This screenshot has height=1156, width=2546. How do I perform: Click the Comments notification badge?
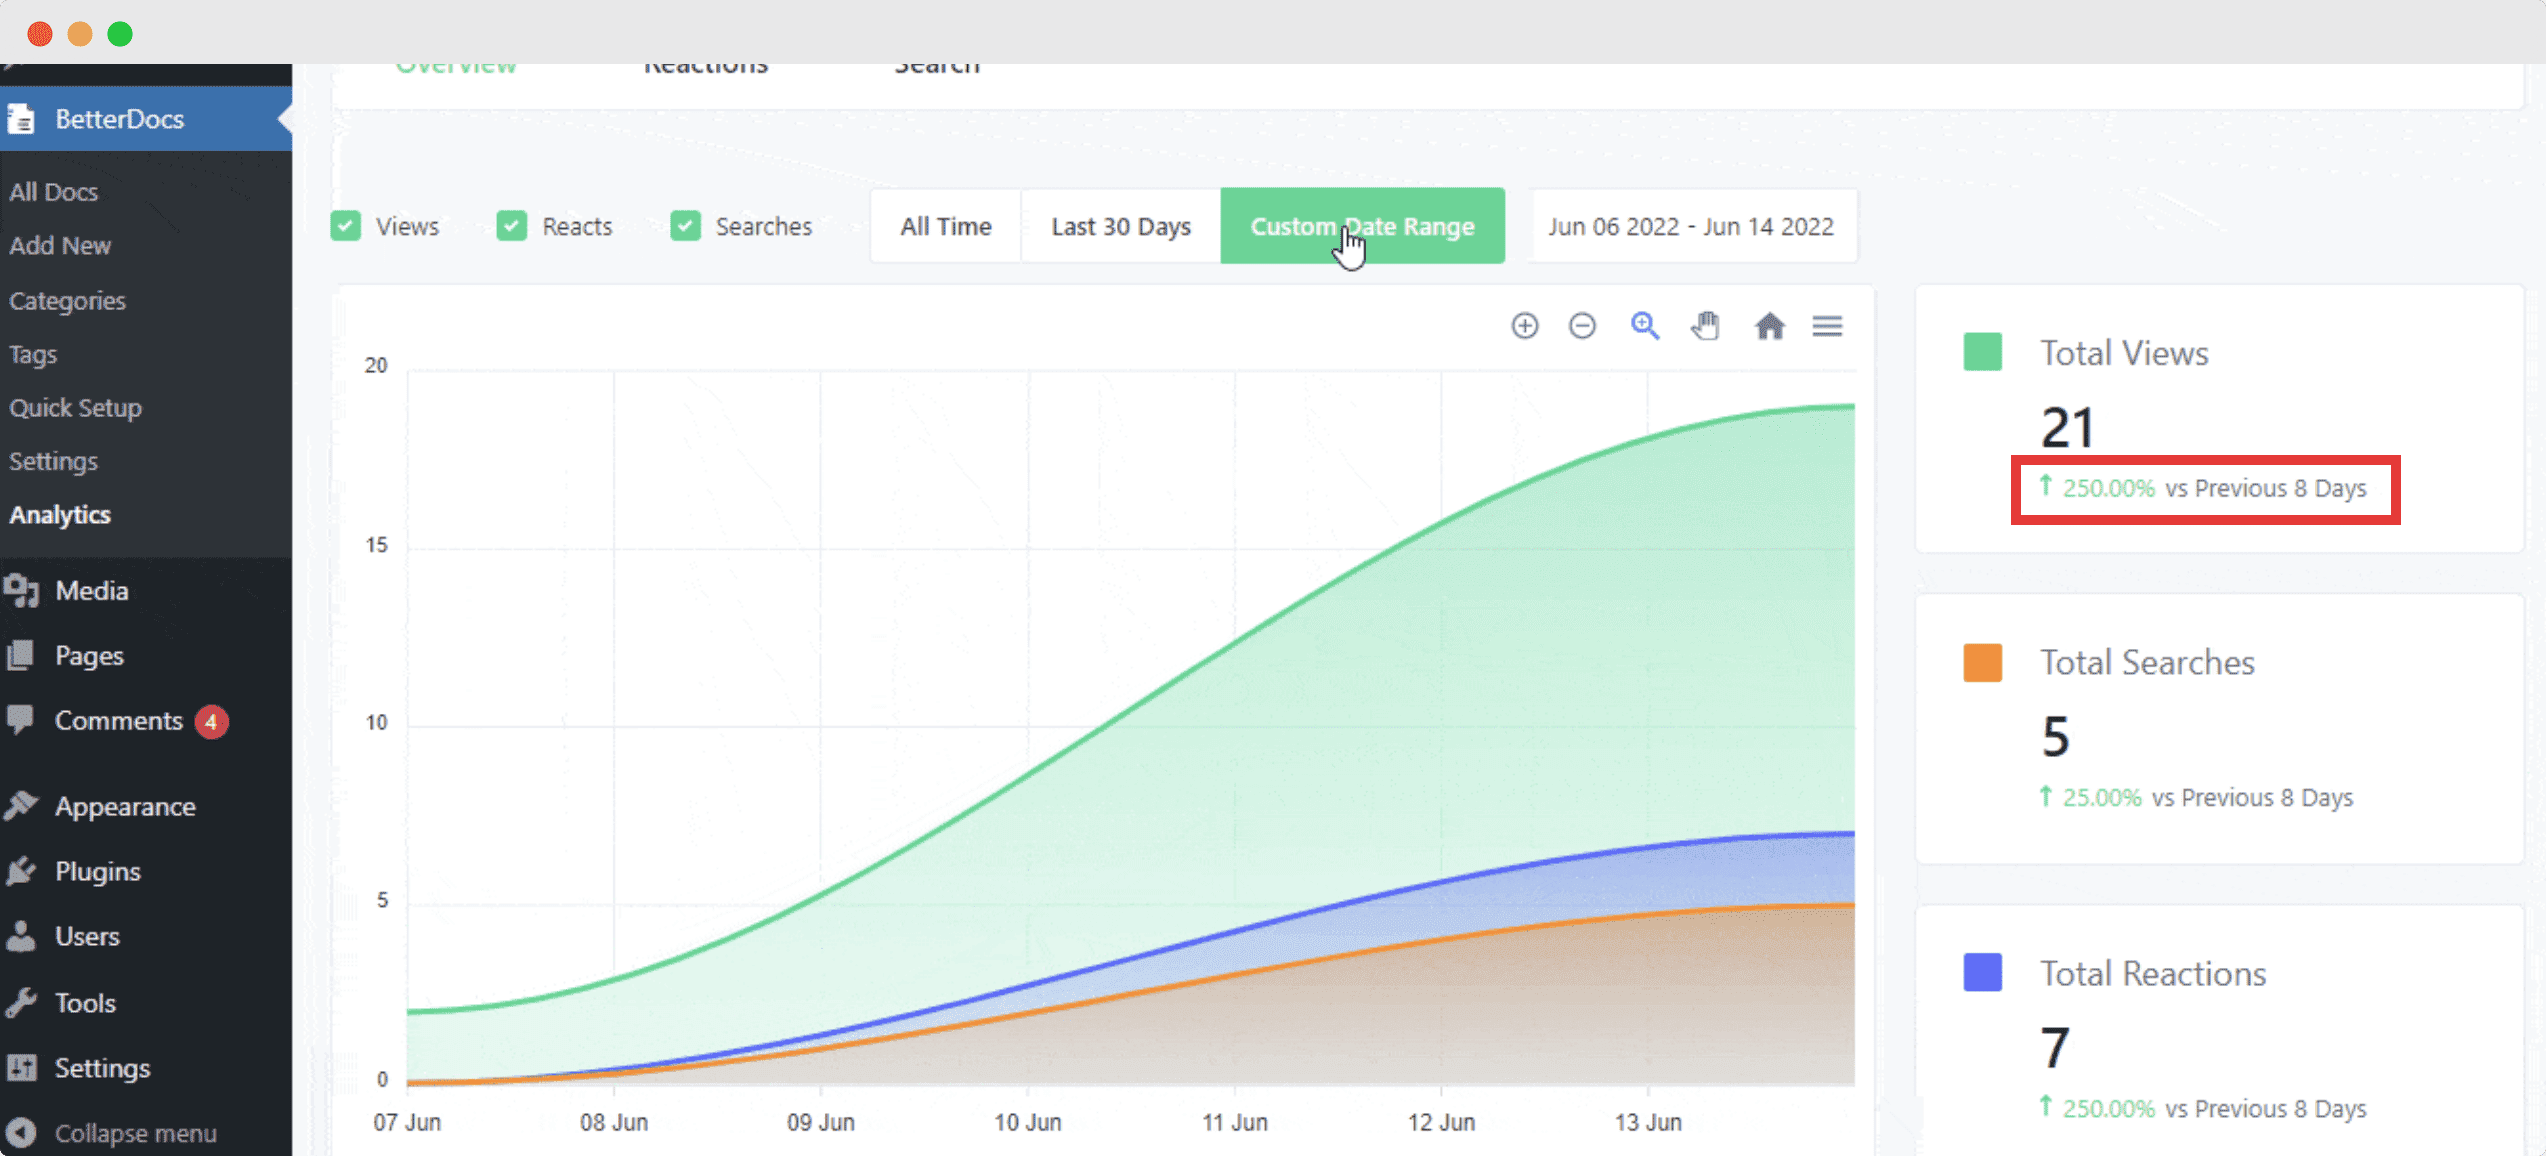tap(211, 720)
